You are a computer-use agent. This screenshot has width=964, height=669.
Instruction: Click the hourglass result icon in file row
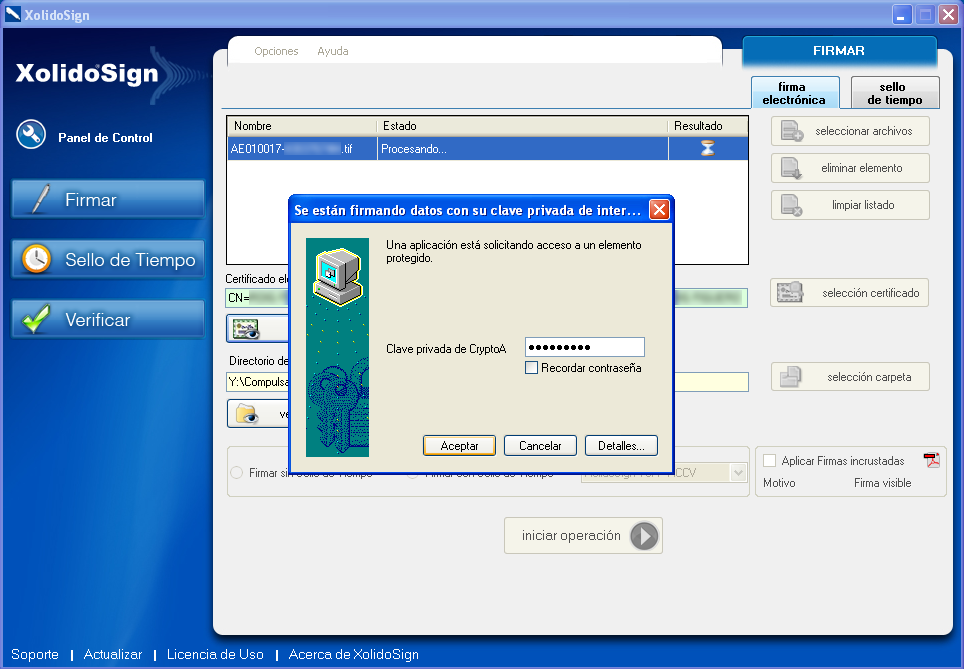click(708, 148)
